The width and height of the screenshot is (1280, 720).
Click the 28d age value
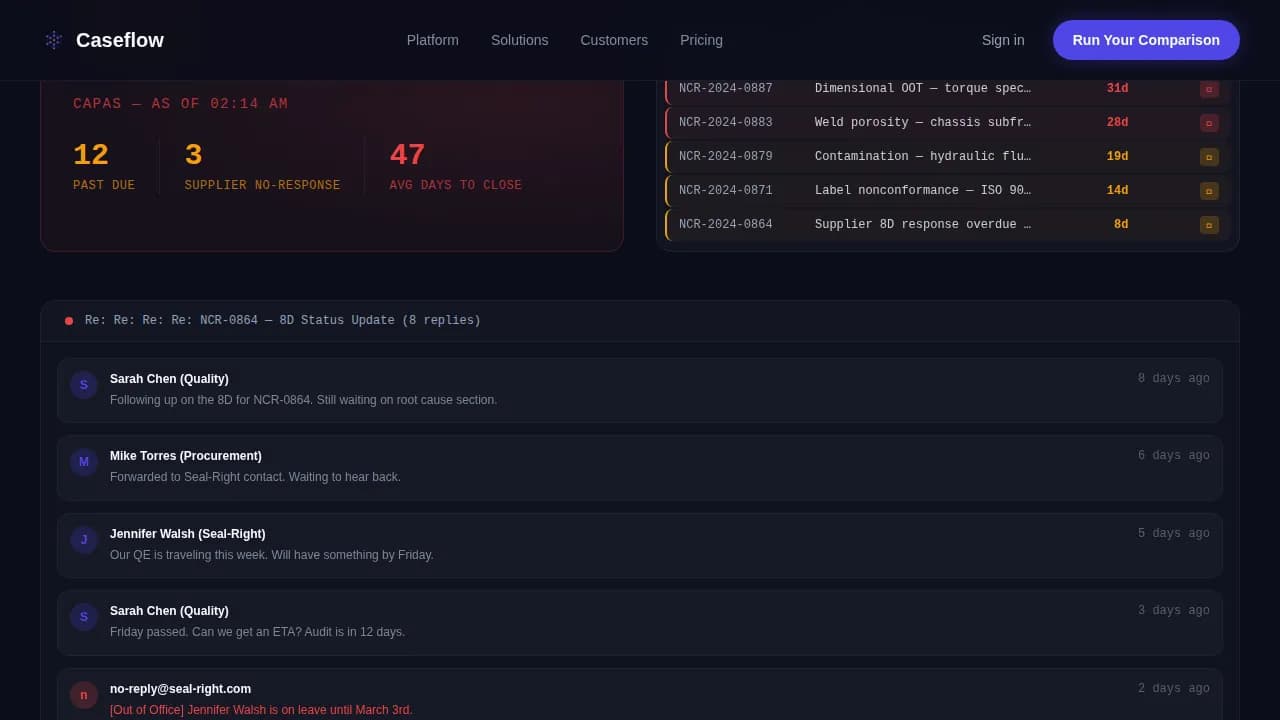1117,122
